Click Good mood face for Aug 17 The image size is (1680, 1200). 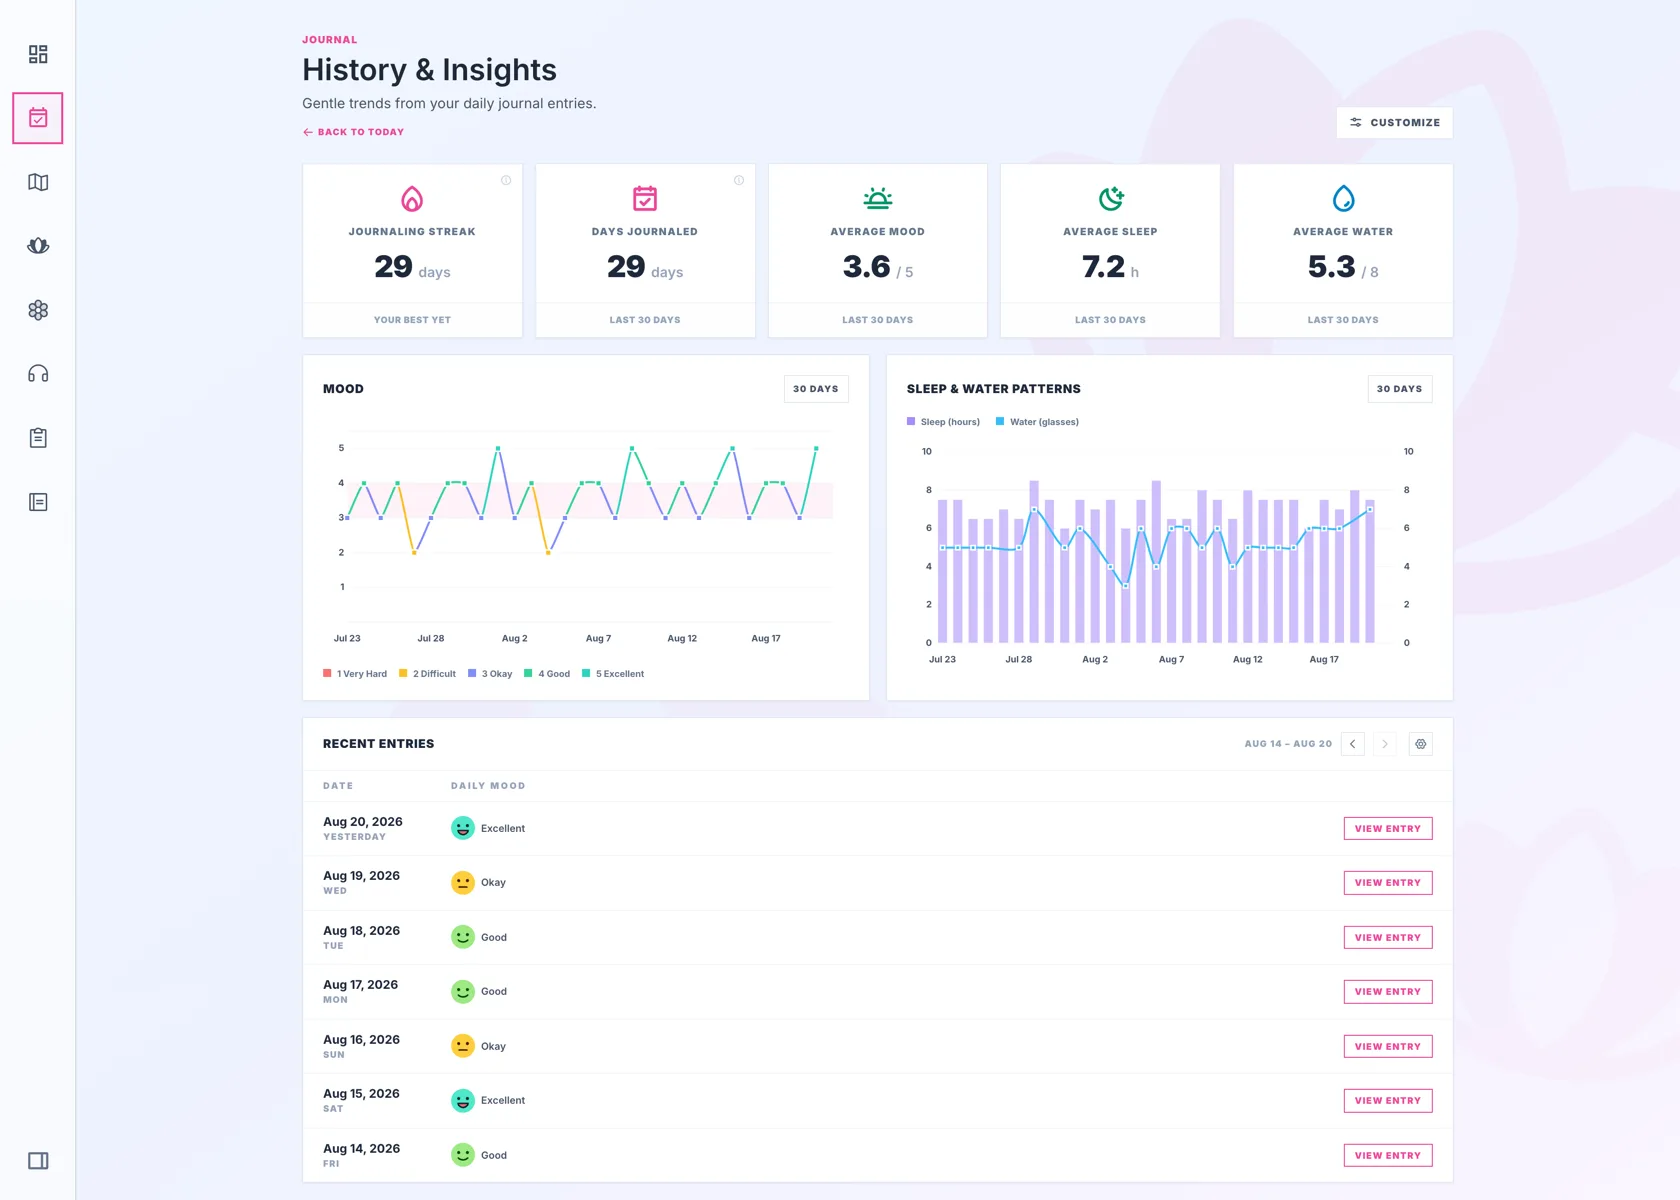(463, 992)
